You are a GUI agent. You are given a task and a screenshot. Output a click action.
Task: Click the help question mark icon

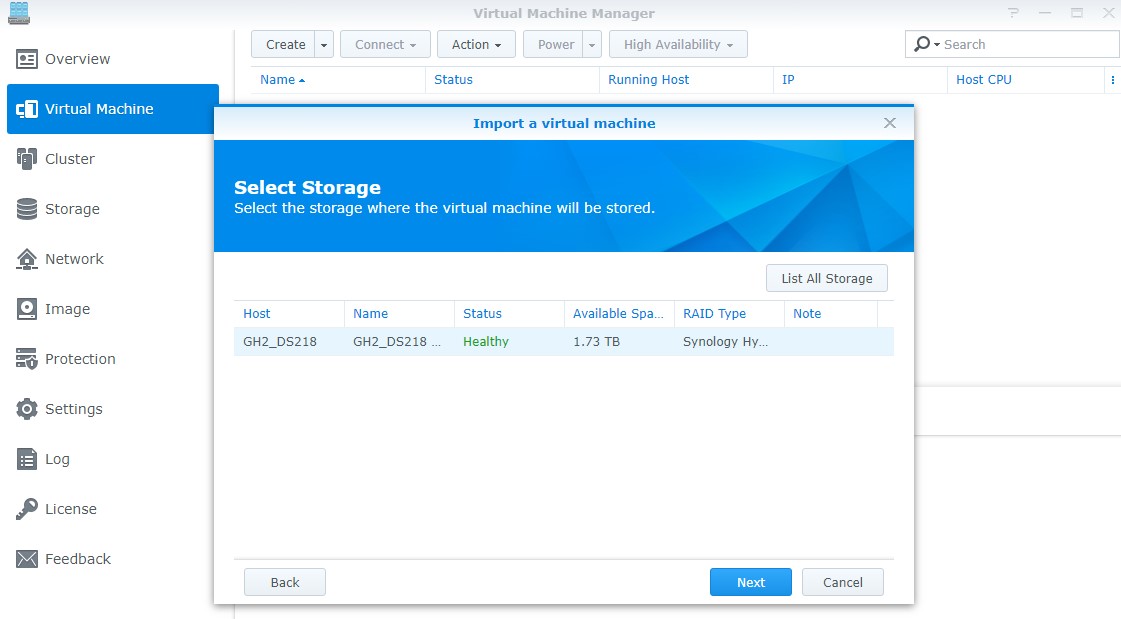point(1013,12)
